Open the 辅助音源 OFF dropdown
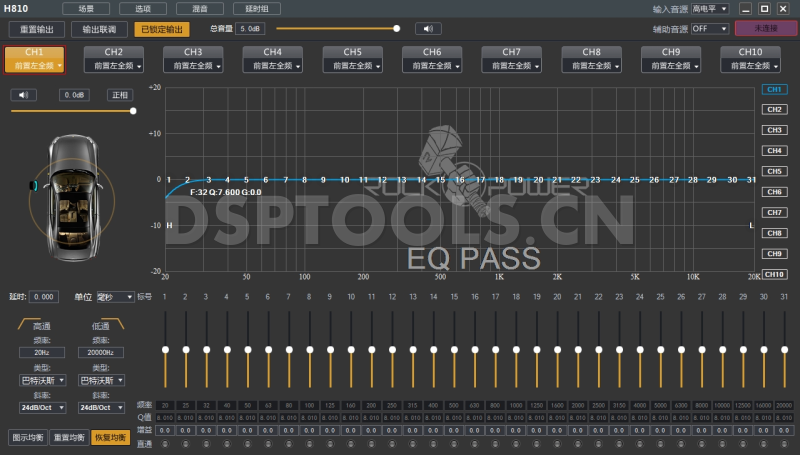Image resolution: width=800 pixels, height=455 pixels. point(710,29)
